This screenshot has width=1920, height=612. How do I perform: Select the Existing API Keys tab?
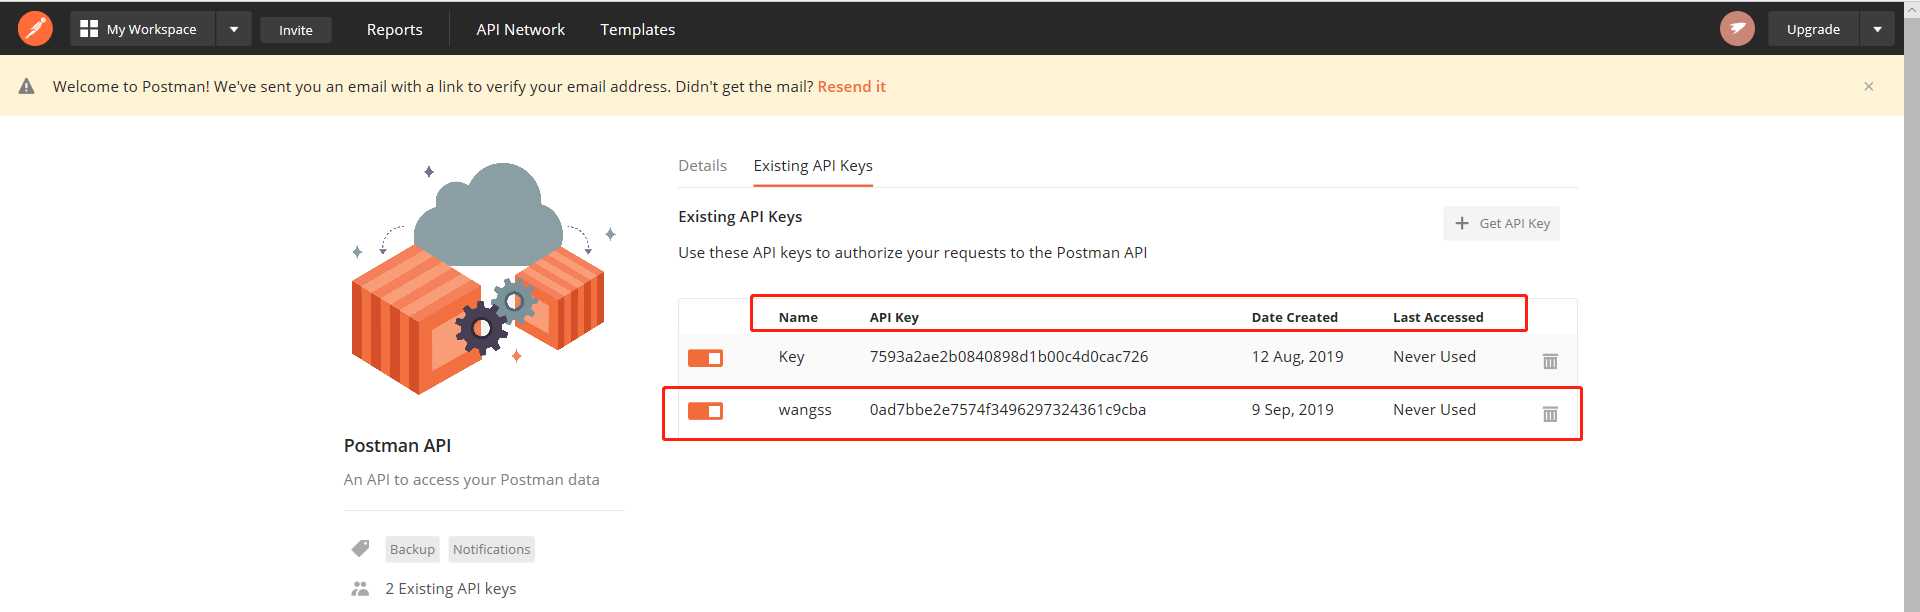(x=813, y=166)
